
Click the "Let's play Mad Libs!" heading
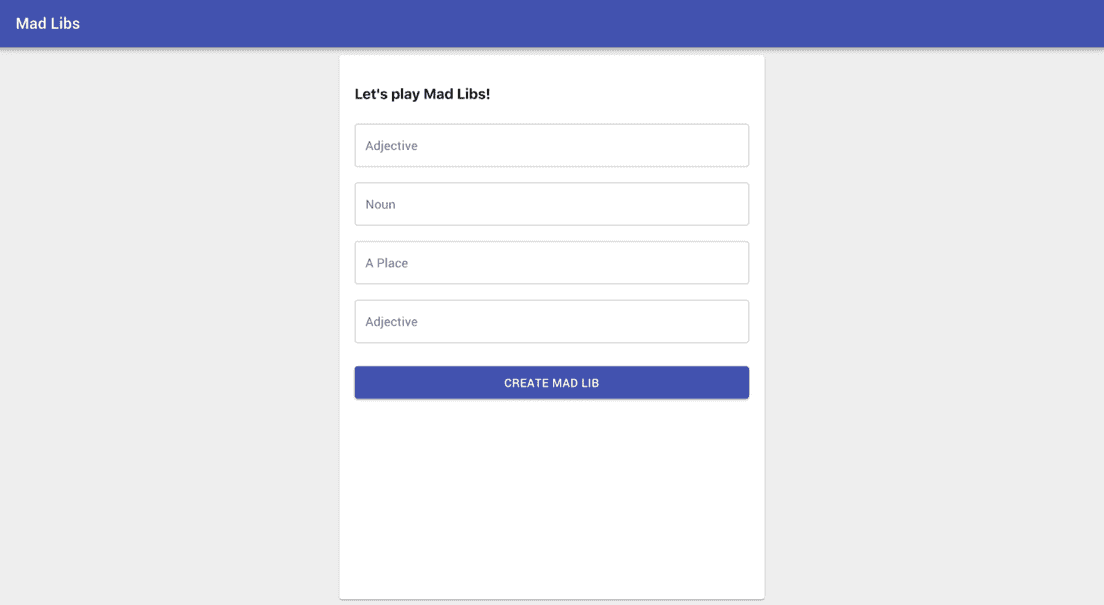pyautogui.click(x=422, y=94)
